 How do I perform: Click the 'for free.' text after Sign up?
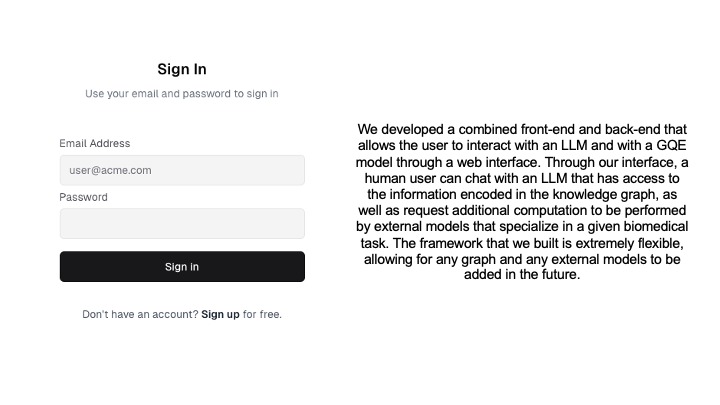[x=262, y=315]
